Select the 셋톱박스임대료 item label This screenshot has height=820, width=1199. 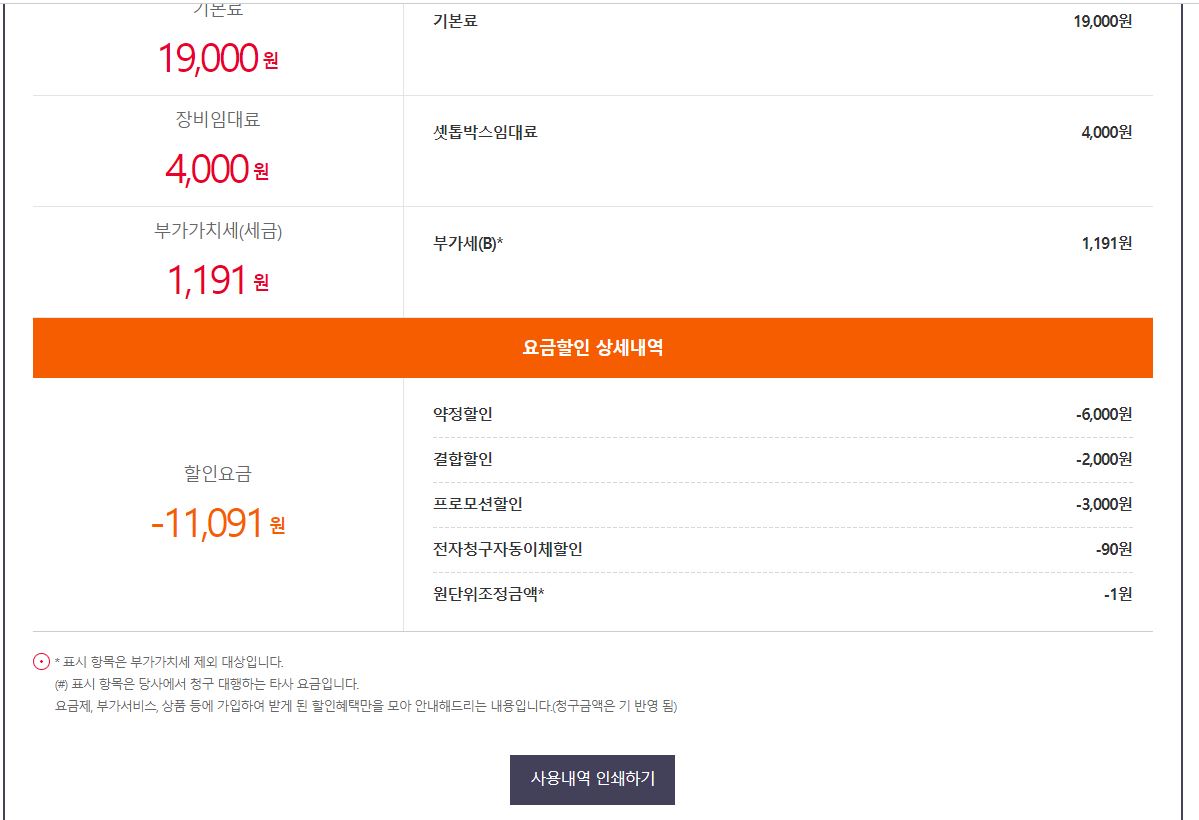point(485,132)
